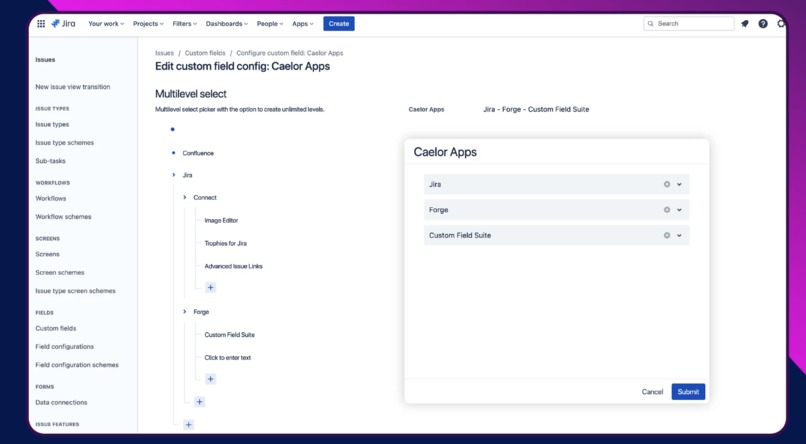Click the Jira tree node label
This screenshot has width=806, height=444.
pyautogui.click(x=188, y=175)
